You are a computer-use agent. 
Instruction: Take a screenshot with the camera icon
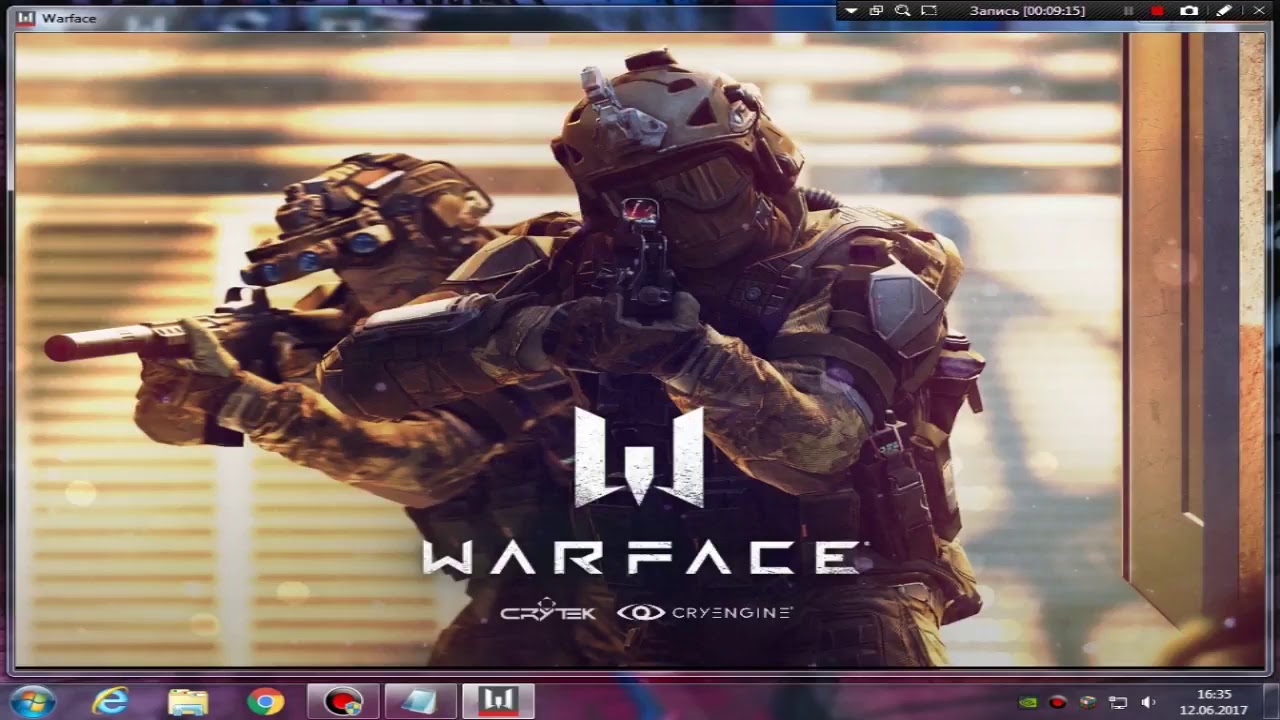click(1189, 11)
